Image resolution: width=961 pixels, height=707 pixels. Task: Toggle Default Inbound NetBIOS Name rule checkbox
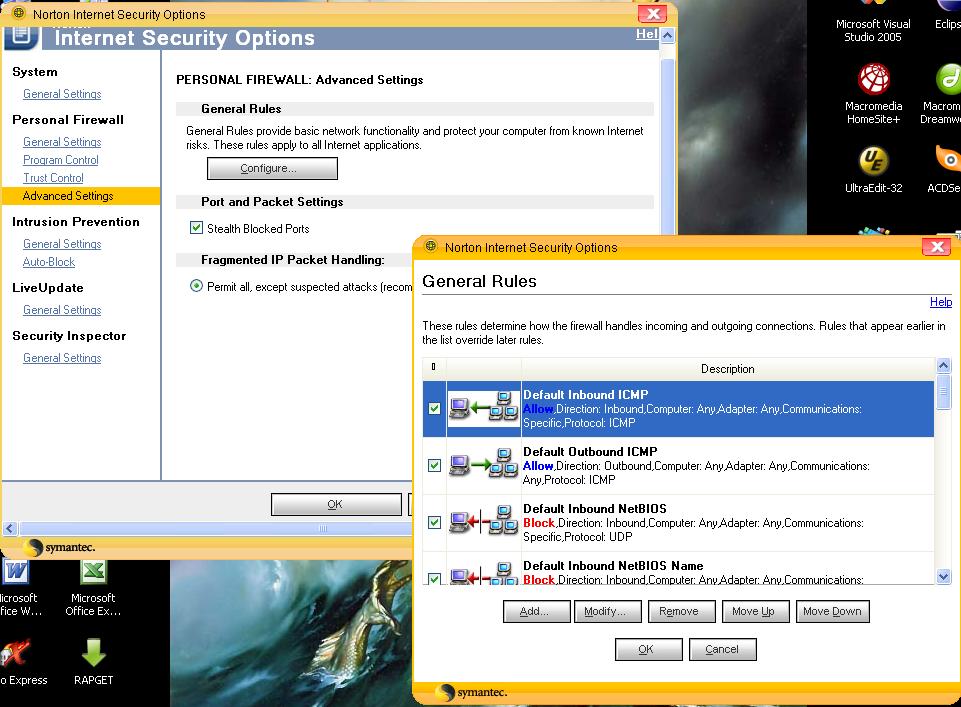[435, 578]
